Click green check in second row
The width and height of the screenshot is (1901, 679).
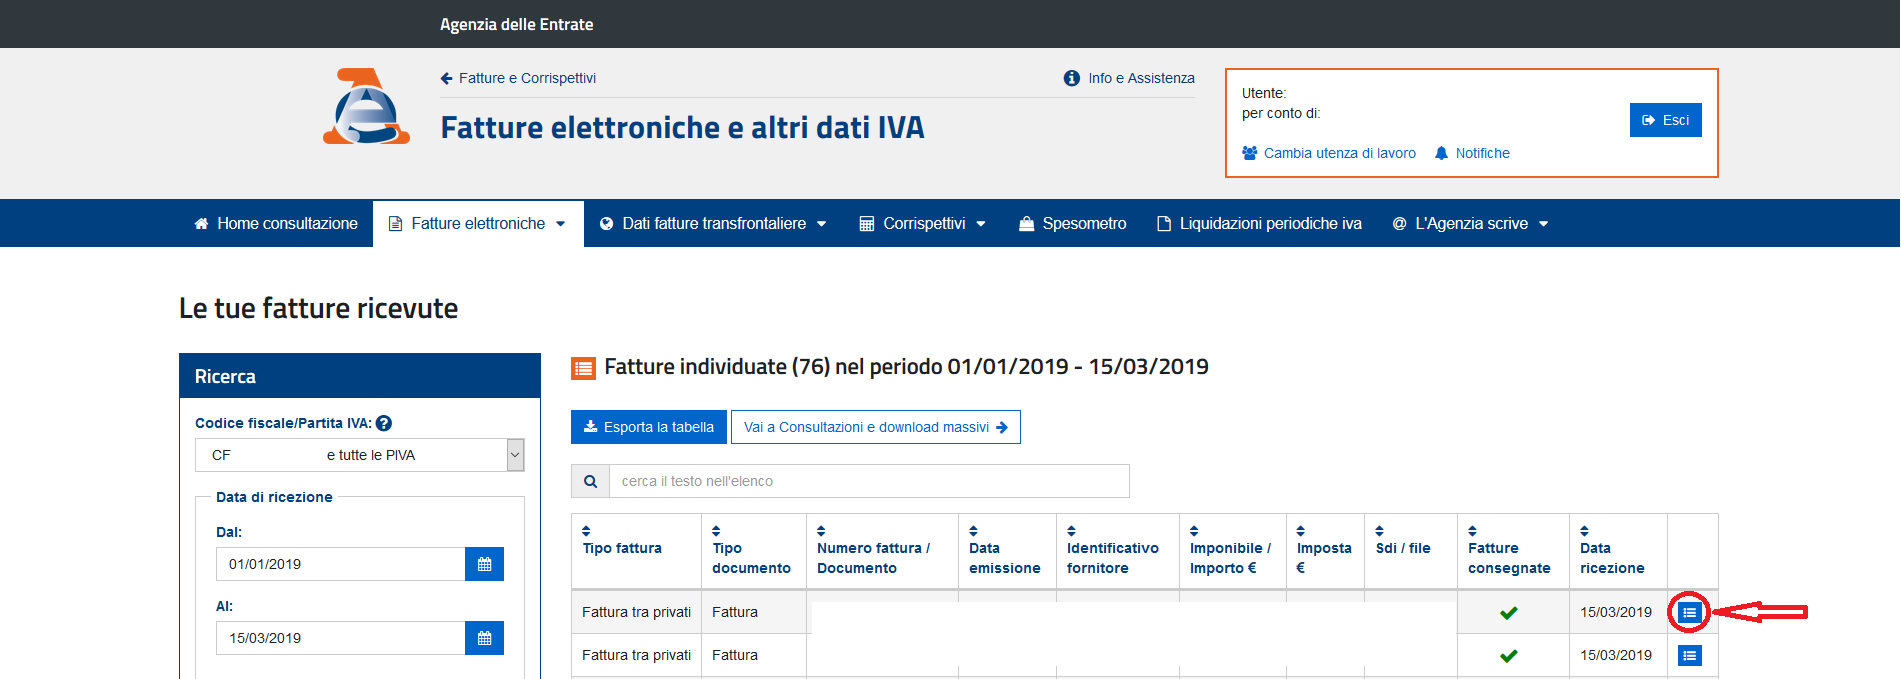click(x=1509, y=656)
